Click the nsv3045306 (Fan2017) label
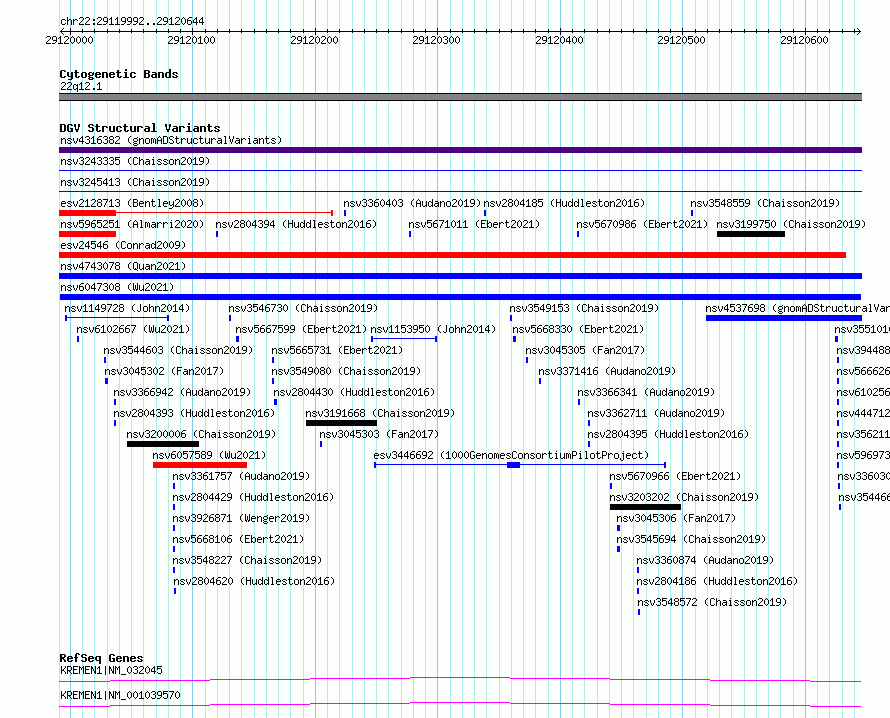This screenshot has height=718, width=890. coord(676,518)
